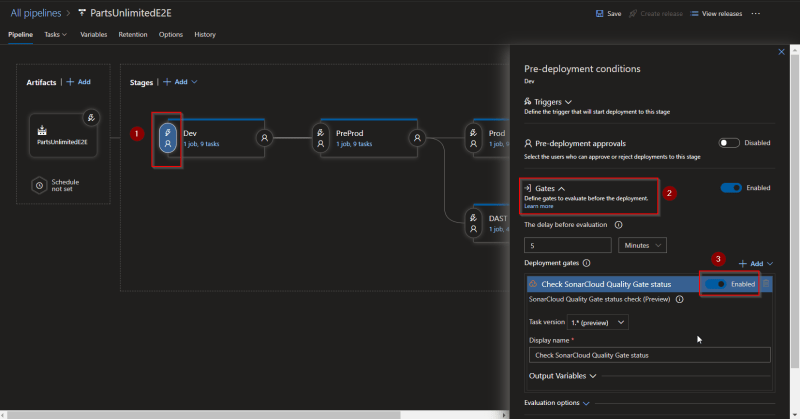Open the Gates Learn more link
Screen dimensions: 800x419
(538, 206)
